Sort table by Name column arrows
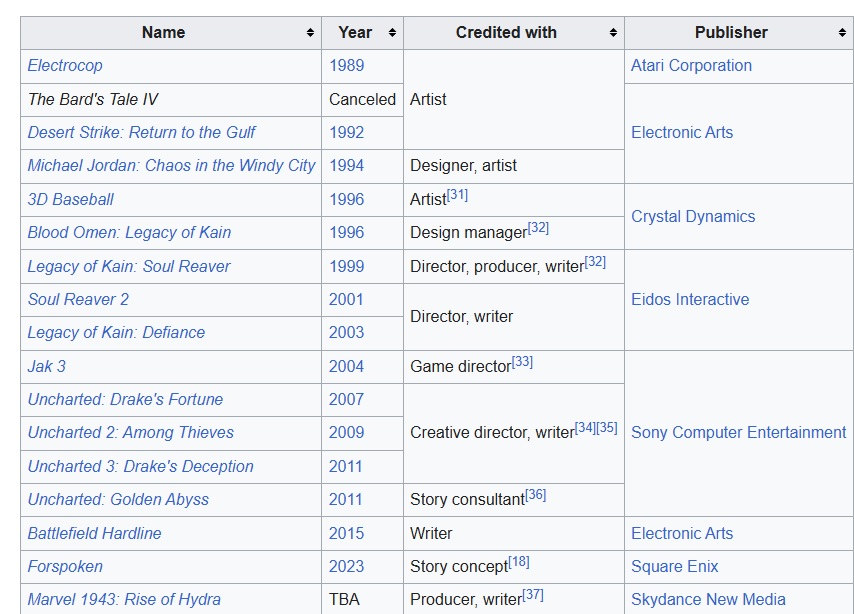Viewport: 854px width, 614px height. click(310, 33)
